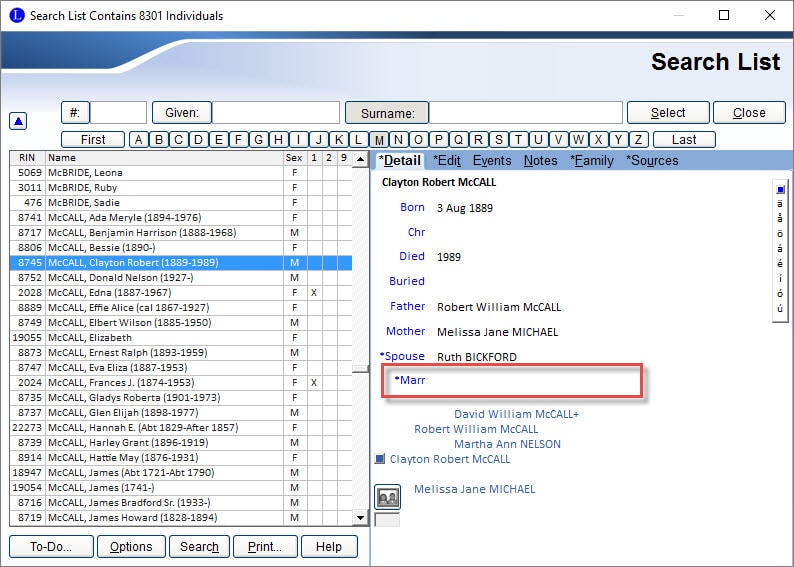Open David William McCALL+ pedigree link

coord(516,414)
